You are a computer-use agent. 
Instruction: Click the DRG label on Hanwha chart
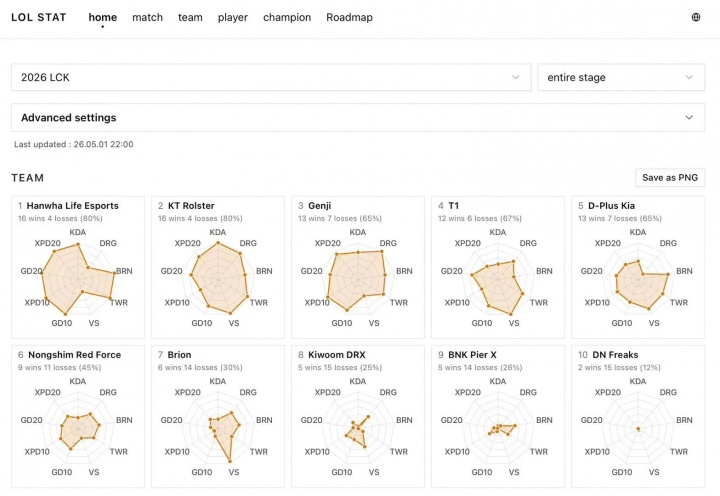(x=108, y=243)
